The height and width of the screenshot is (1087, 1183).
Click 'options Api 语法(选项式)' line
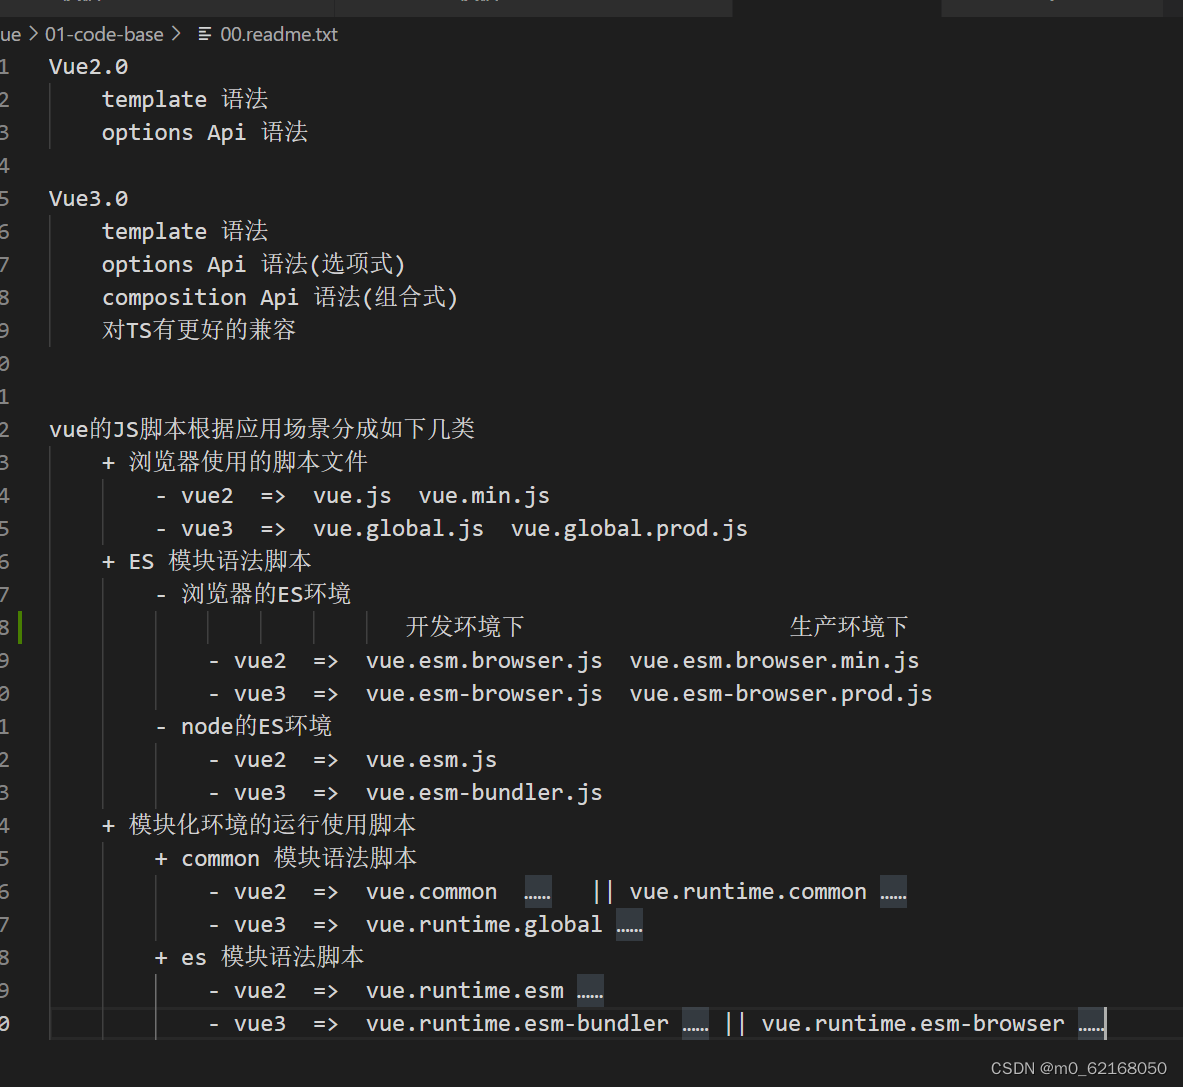254,264
